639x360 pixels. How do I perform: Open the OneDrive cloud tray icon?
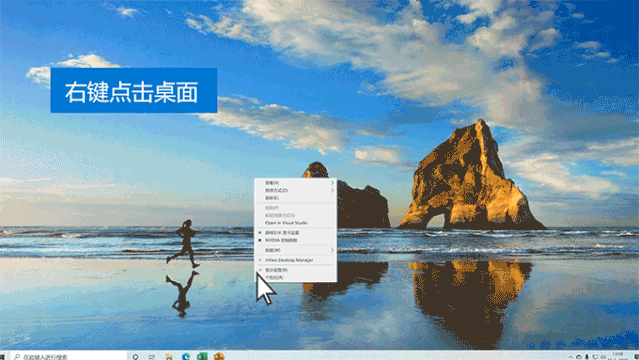[x=579, y=357]
